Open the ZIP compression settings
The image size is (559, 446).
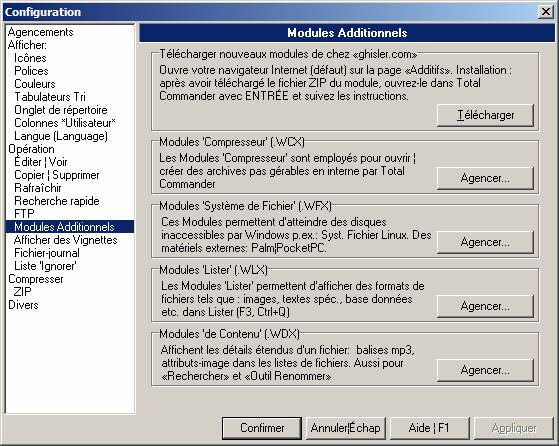pyautogui.click(x=22, y=292)
